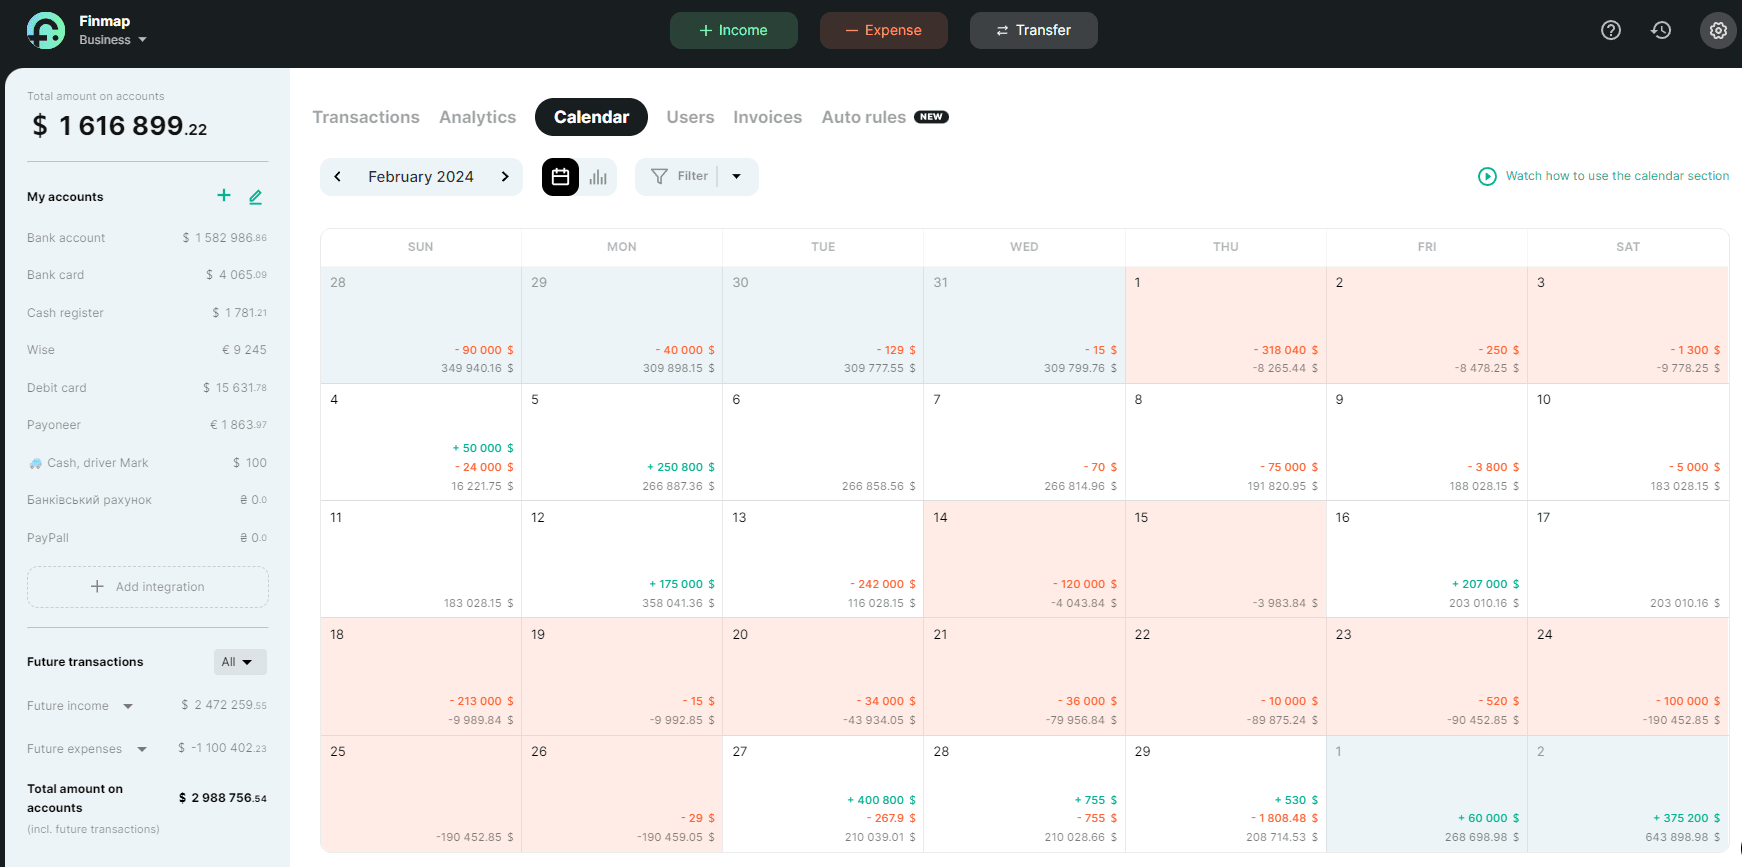Open the Invoices tab
This screenshot has height=867, width=1742.
click(x=767, y=117)
